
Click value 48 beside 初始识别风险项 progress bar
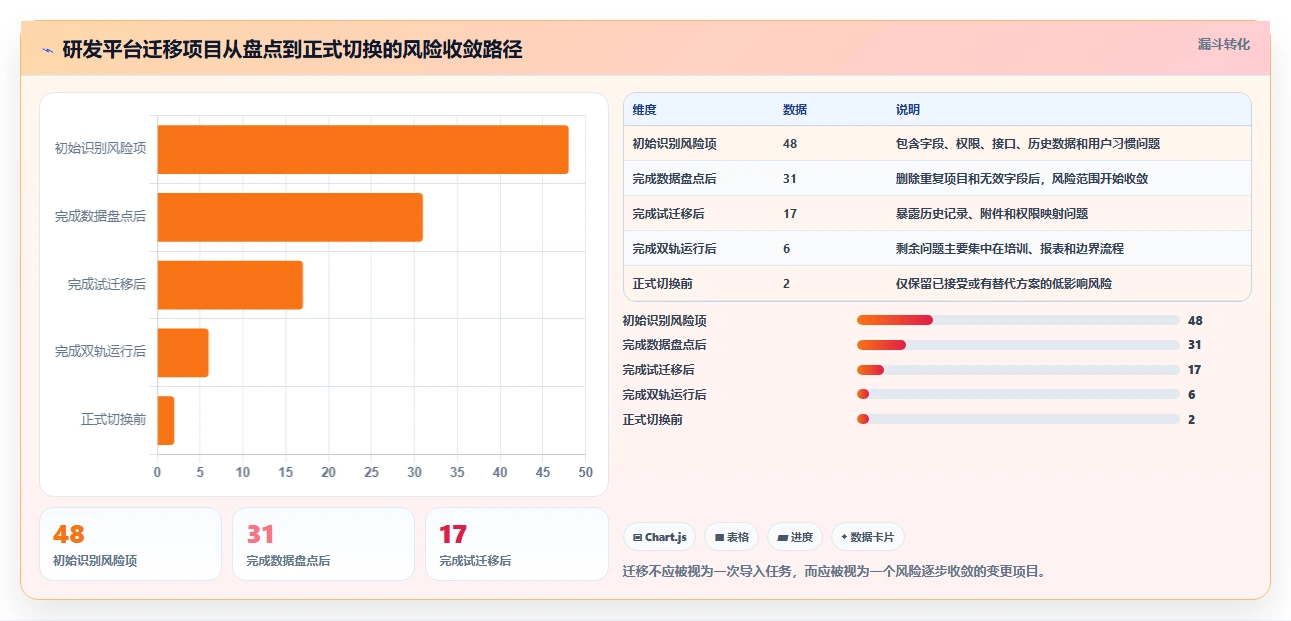pyautogui.click(x=1195, y=321)
